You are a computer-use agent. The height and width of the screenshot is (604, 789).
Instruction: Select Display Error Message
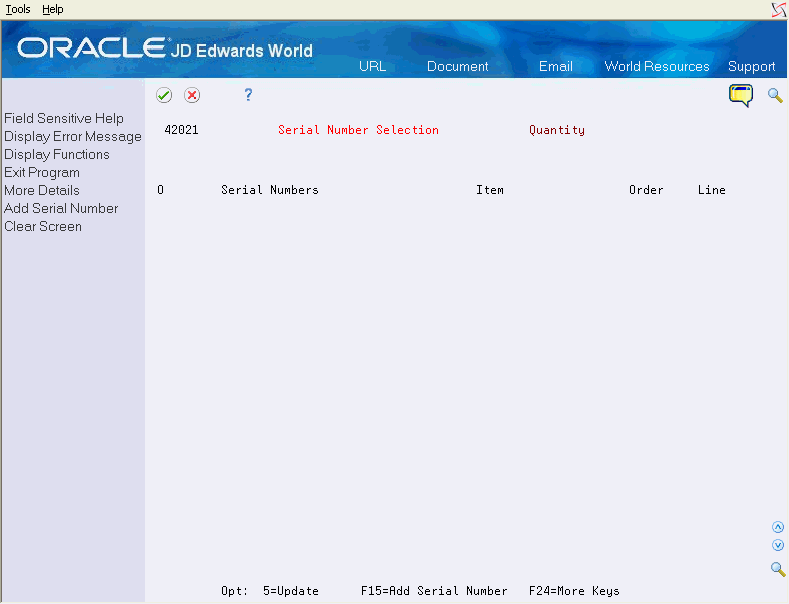pos(73,136)
